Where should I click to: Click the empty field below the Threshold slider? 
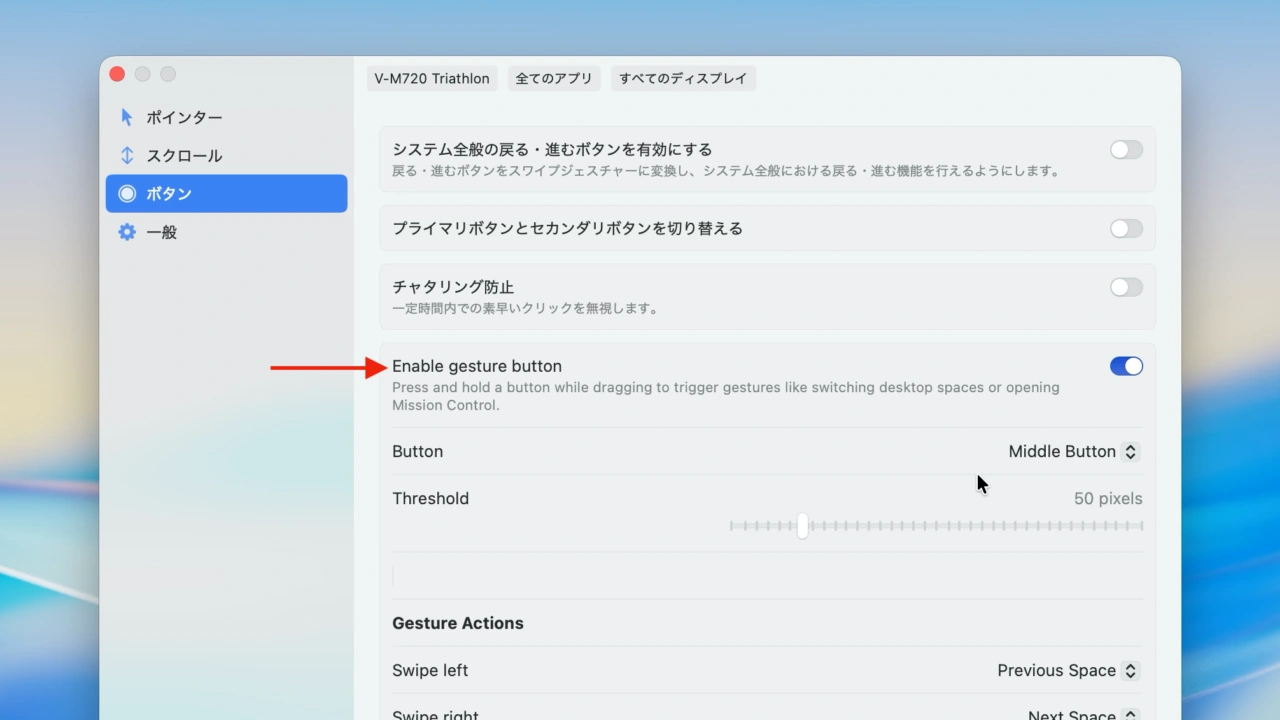(767, 573)
